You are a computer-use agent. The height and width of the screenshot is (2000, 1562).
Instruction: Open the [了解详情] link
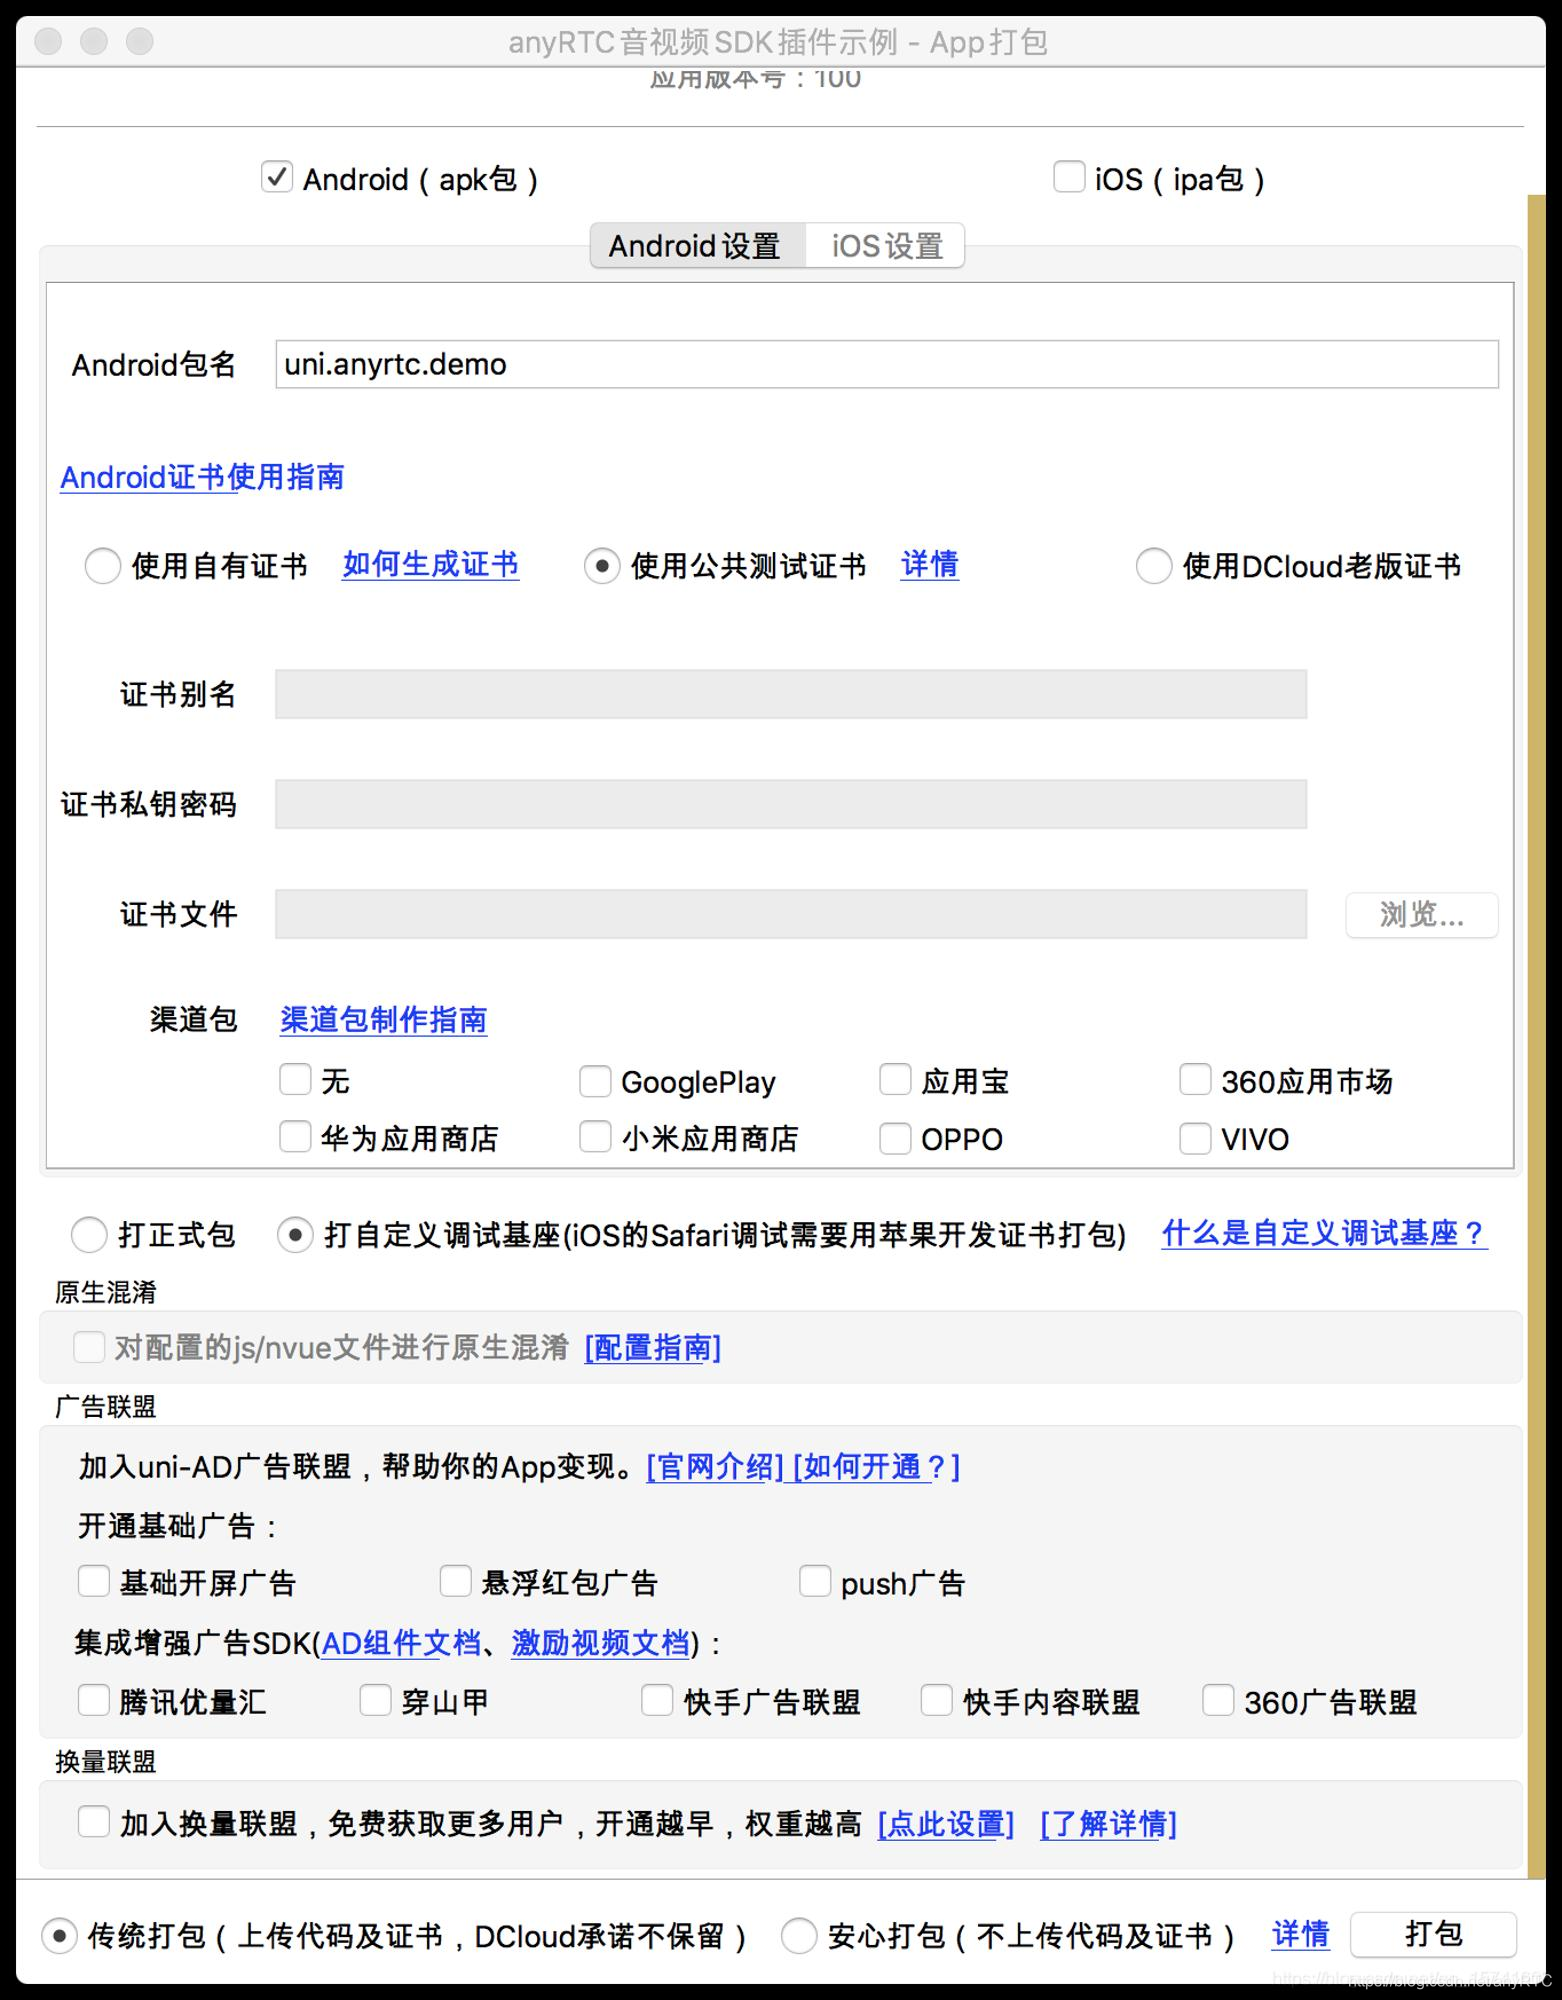[x=1108, y=1824]
